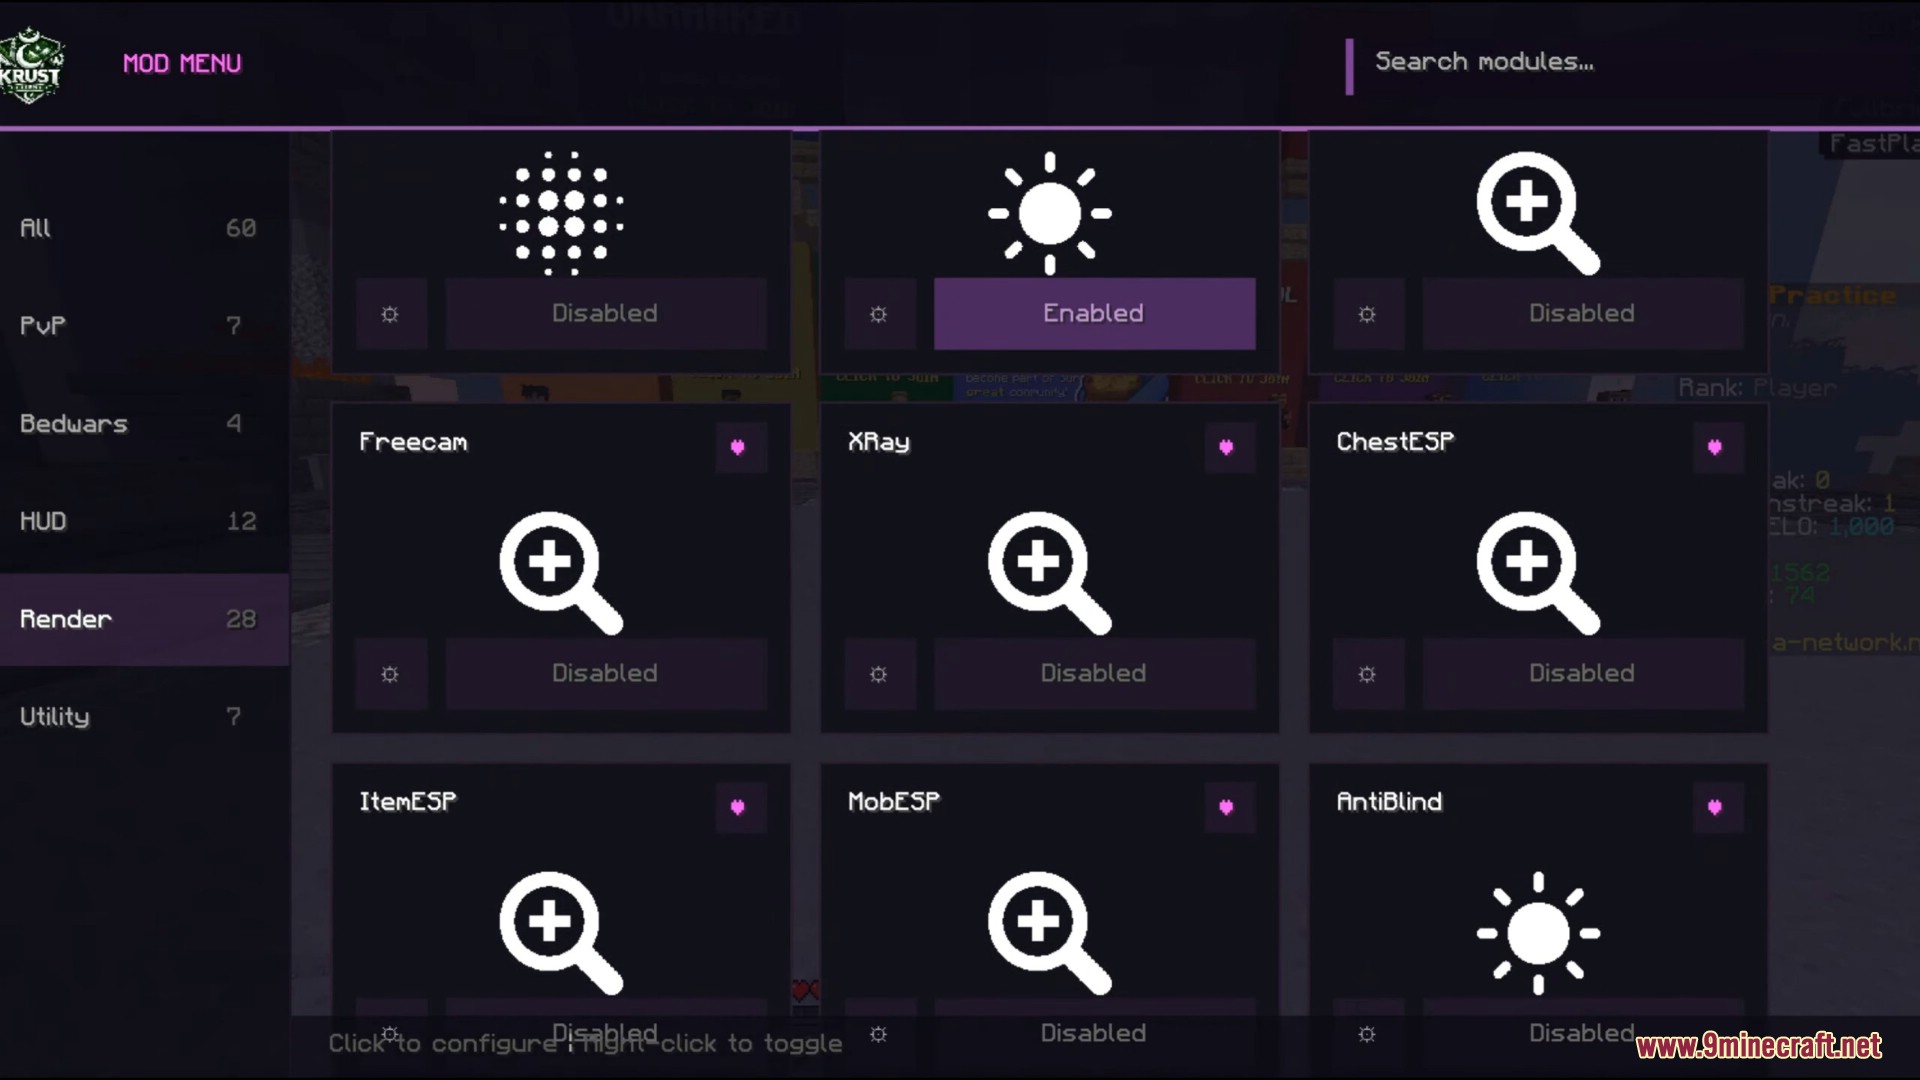Viewport: 1920px width, 1080px height.
Task: Click the heart icon on XRay
Action: tap(1227, 447)
